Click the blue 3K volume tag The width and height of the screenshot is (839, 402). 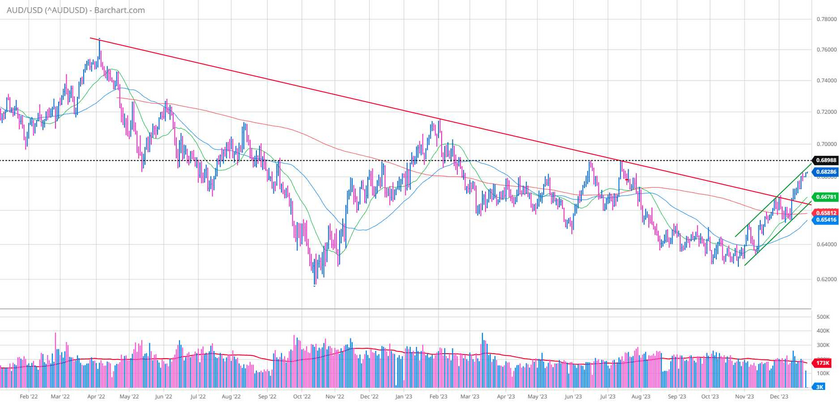(819, 386)
